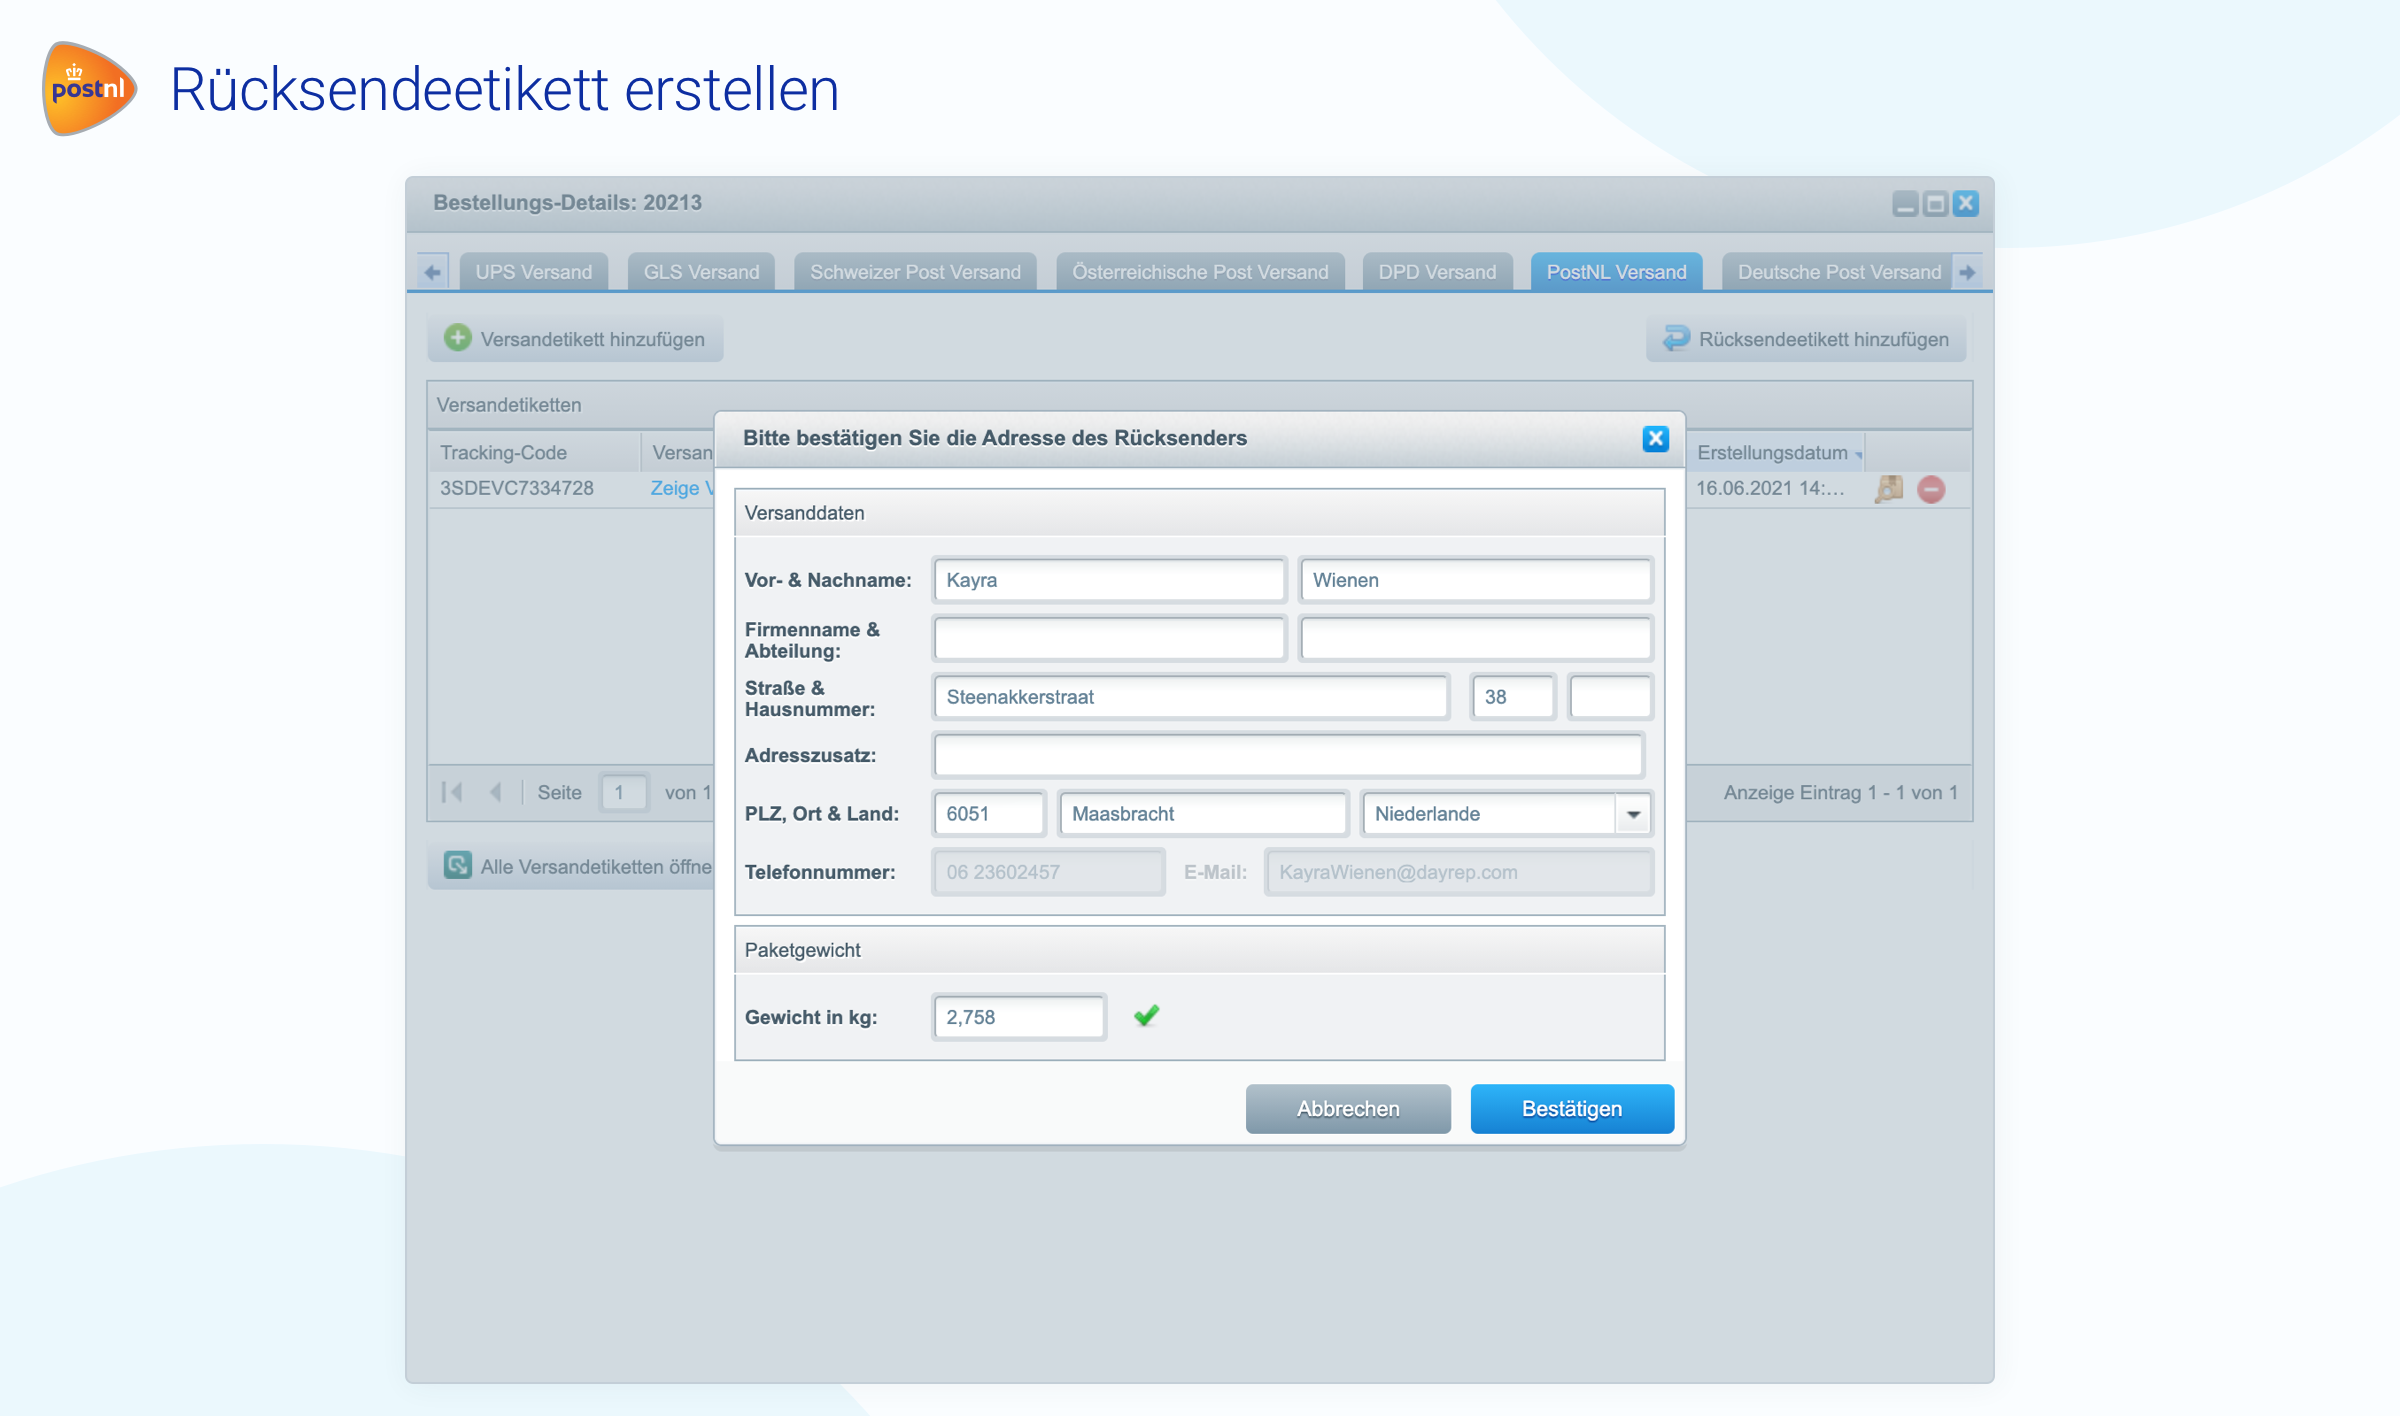Select PostNL Versand tab
Viewport: 2400px width, 1416px height.
tap(1616, 272)
